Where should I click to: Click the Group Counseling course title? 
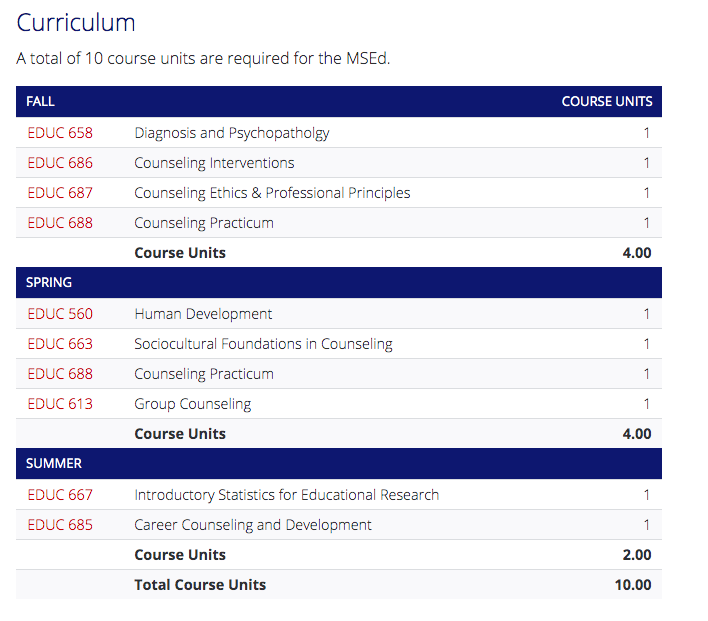click(193, 404)
